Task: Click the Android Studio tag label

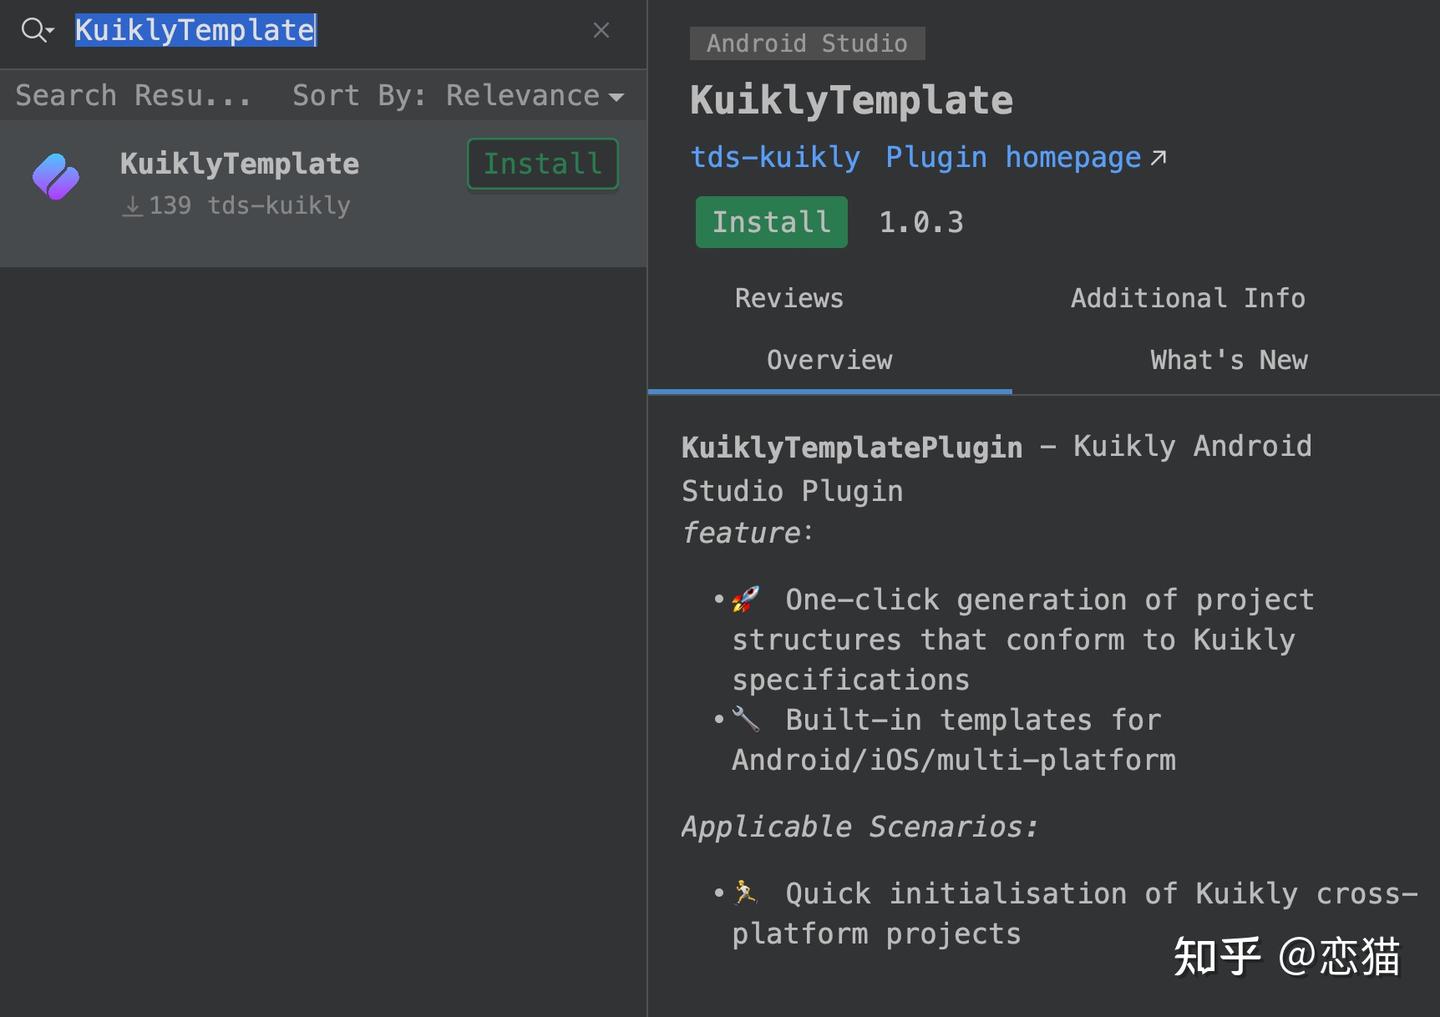Action: 807,43
